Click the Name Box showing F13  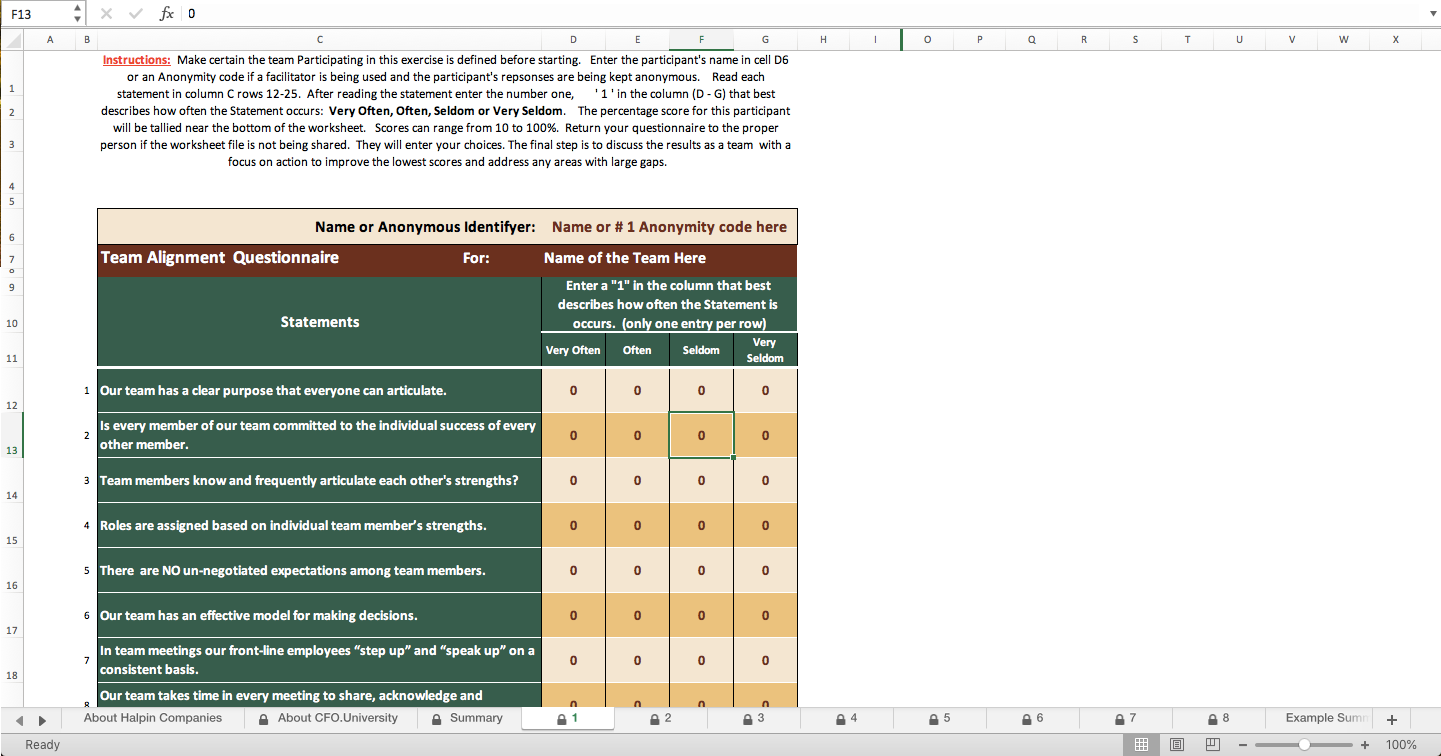tap(37, 14)
